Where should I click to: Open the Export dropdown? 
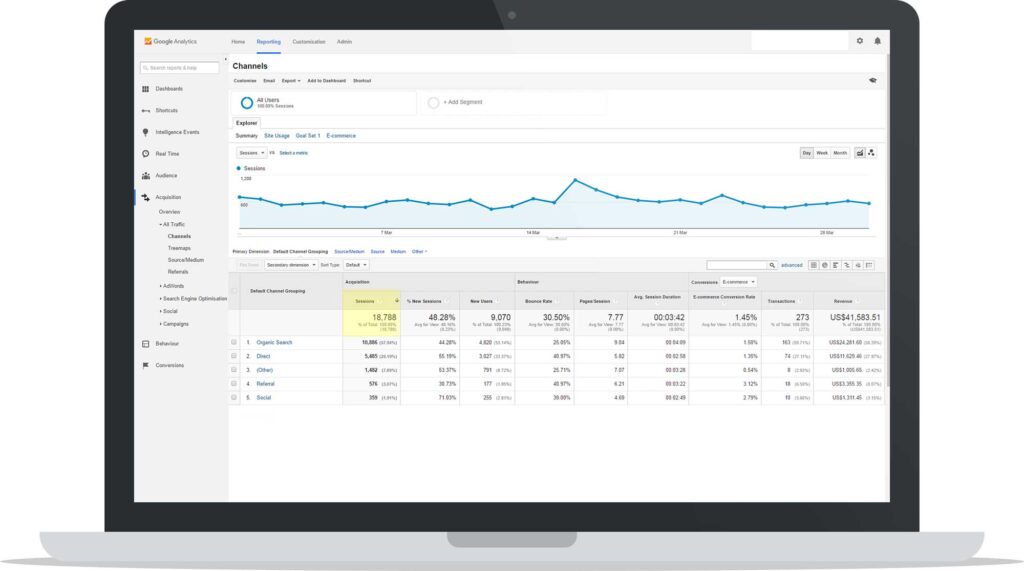pos(291,81)
